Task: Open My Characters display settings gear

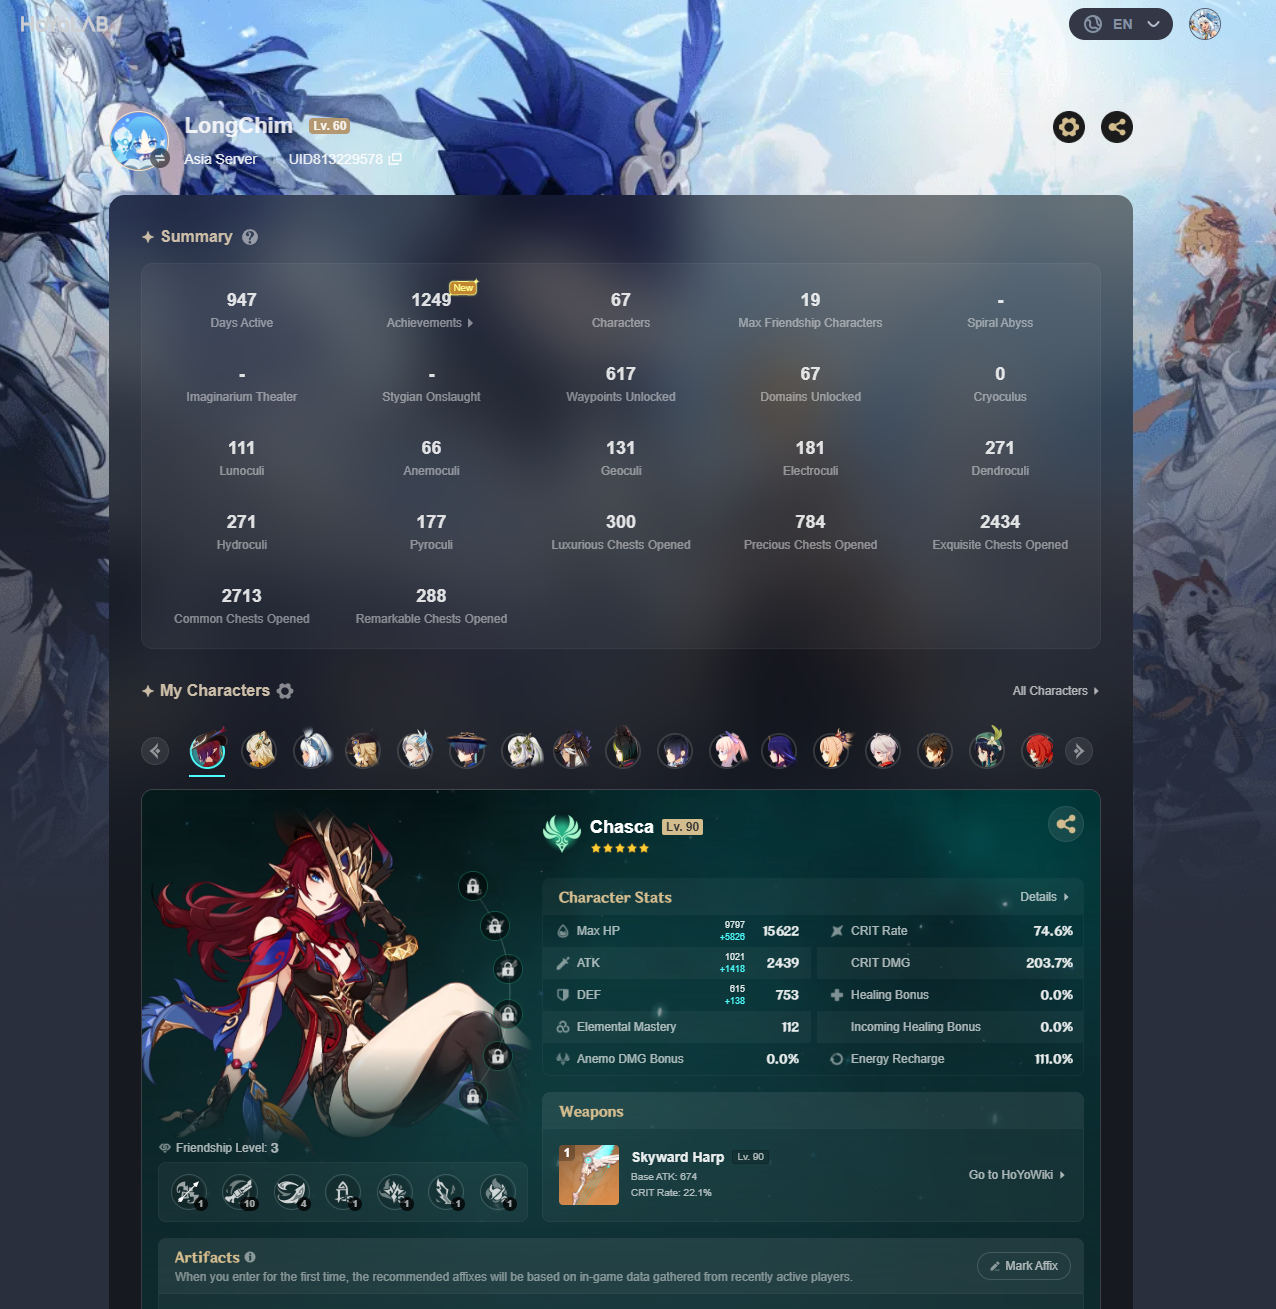Action: pyautogui.click(x=285, y=691)
